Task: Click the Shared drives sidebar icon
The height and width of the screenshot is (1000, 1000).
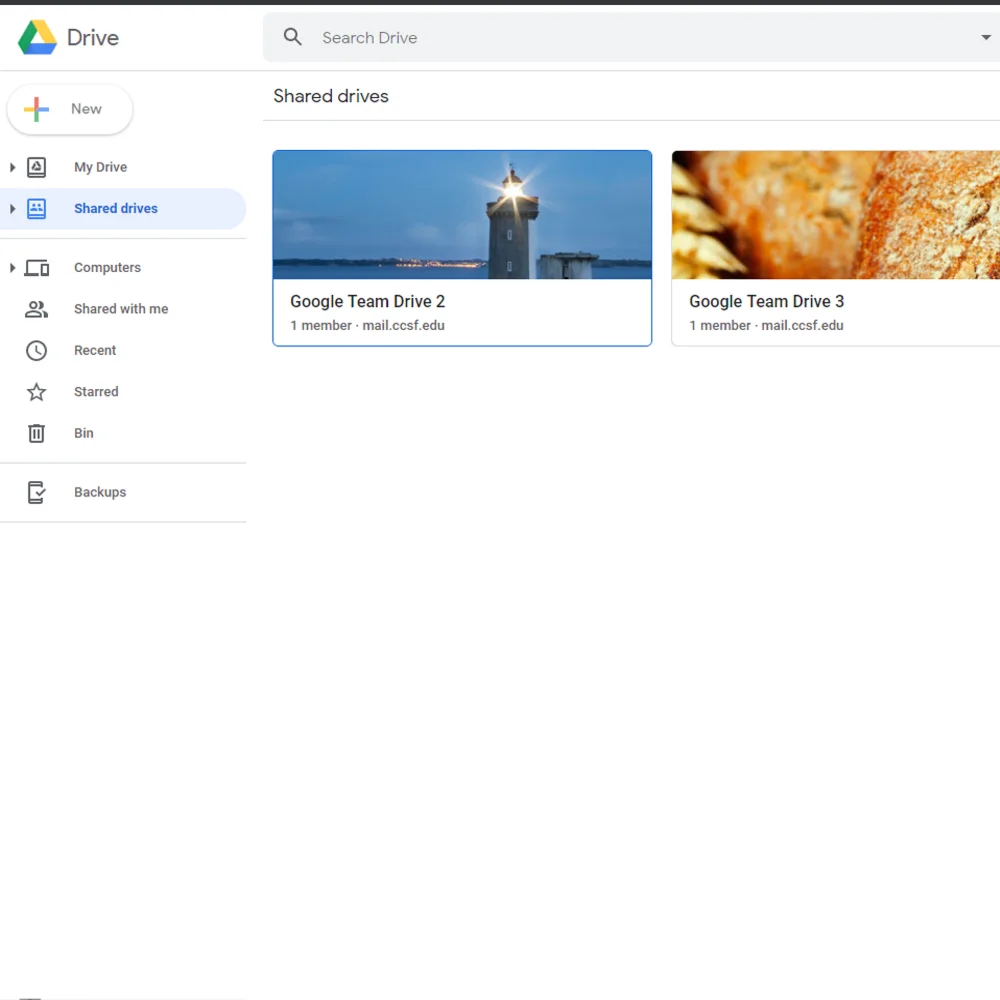Action: [x=37, y=209]
